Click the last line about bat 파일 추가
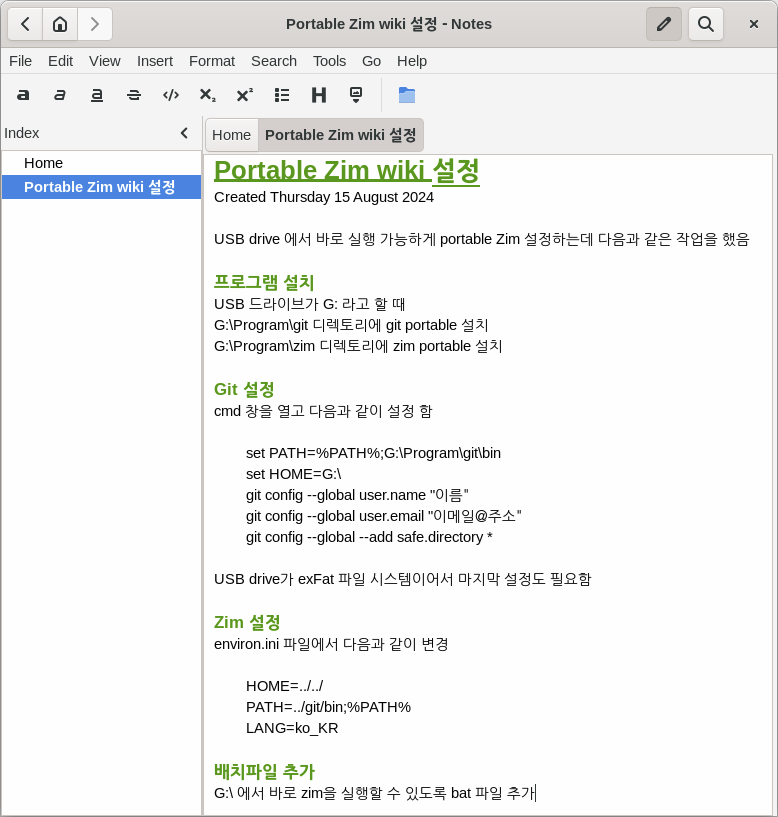The image size is (778, 817). pos(375,793)
